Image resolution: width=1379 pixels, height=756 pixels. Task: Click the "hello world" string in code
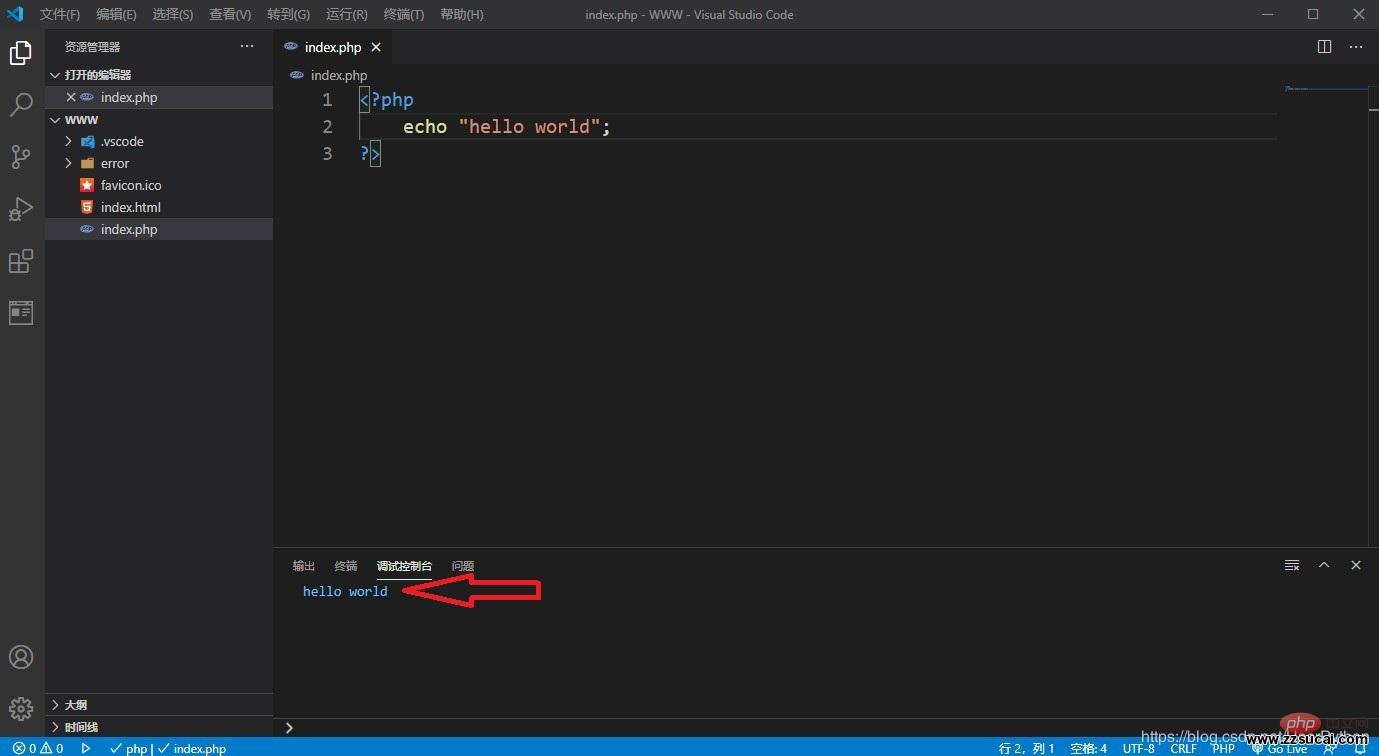coord(529,127)
